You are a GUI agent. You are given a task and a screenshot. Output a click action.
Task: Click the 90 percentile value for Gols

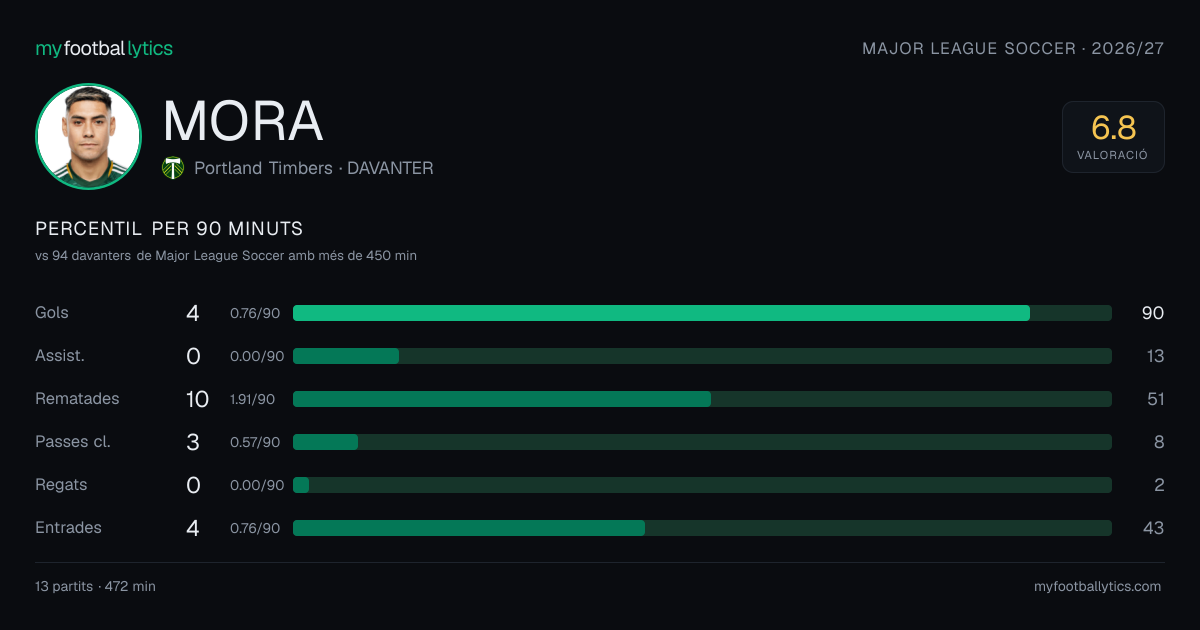pyautogui.click(x=1153, y=313)
